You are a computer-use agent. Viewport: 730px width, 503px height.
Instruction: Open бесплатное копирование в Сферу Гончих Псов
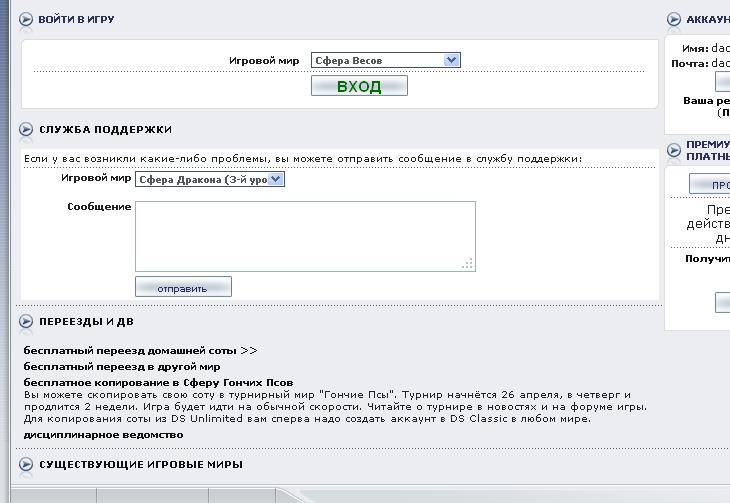tap(158, 382)
